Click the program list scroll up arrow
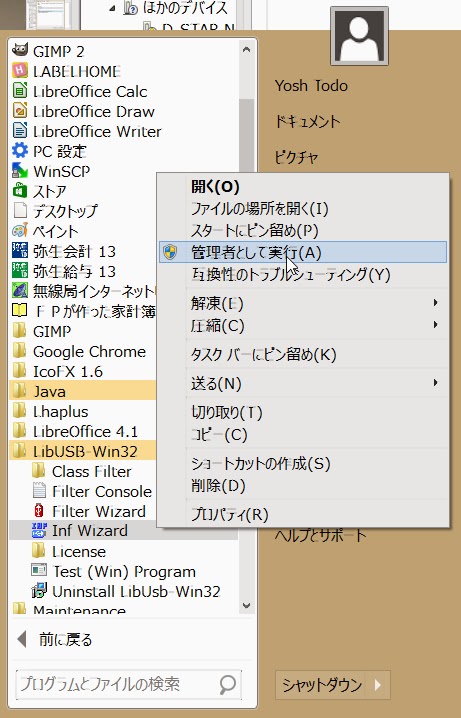 point(246,49)
